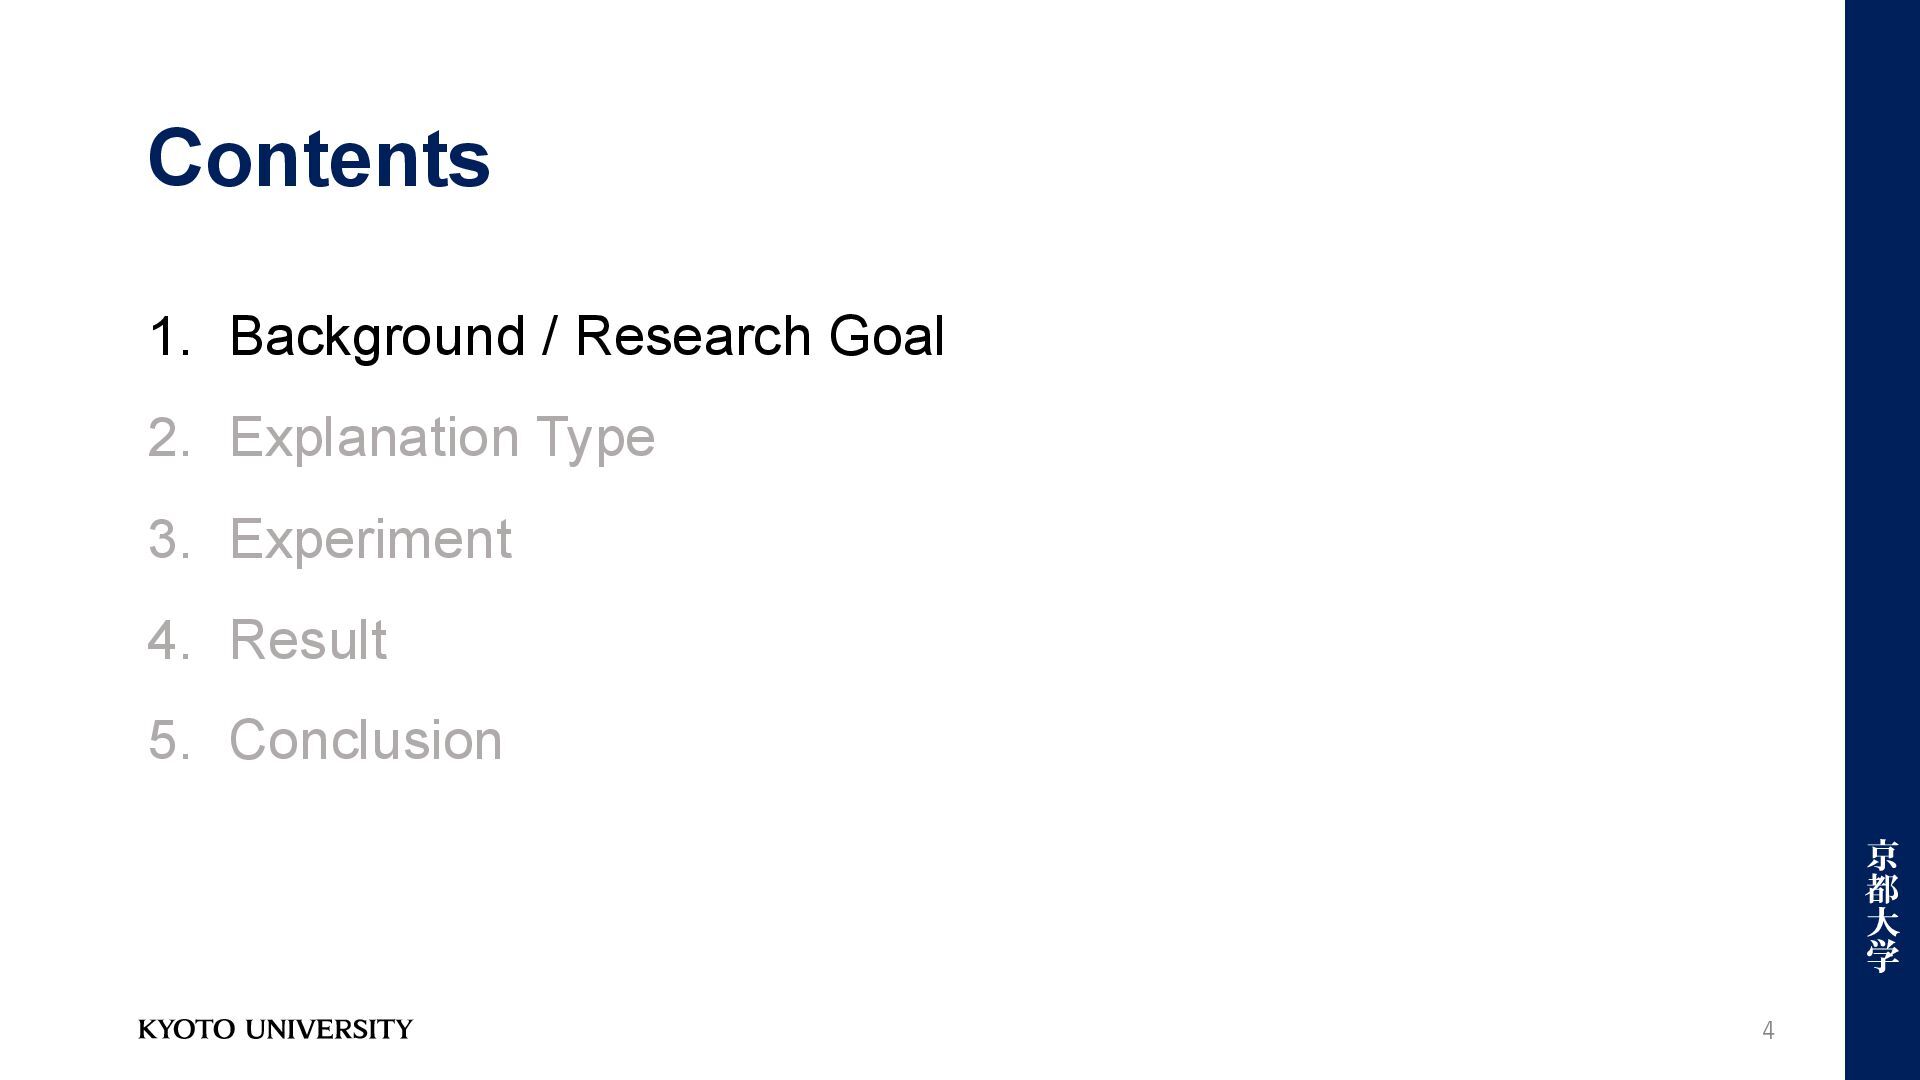The image size is (1920, 1080).
Task: Click the list number 3.
Action: pos(169,540)
